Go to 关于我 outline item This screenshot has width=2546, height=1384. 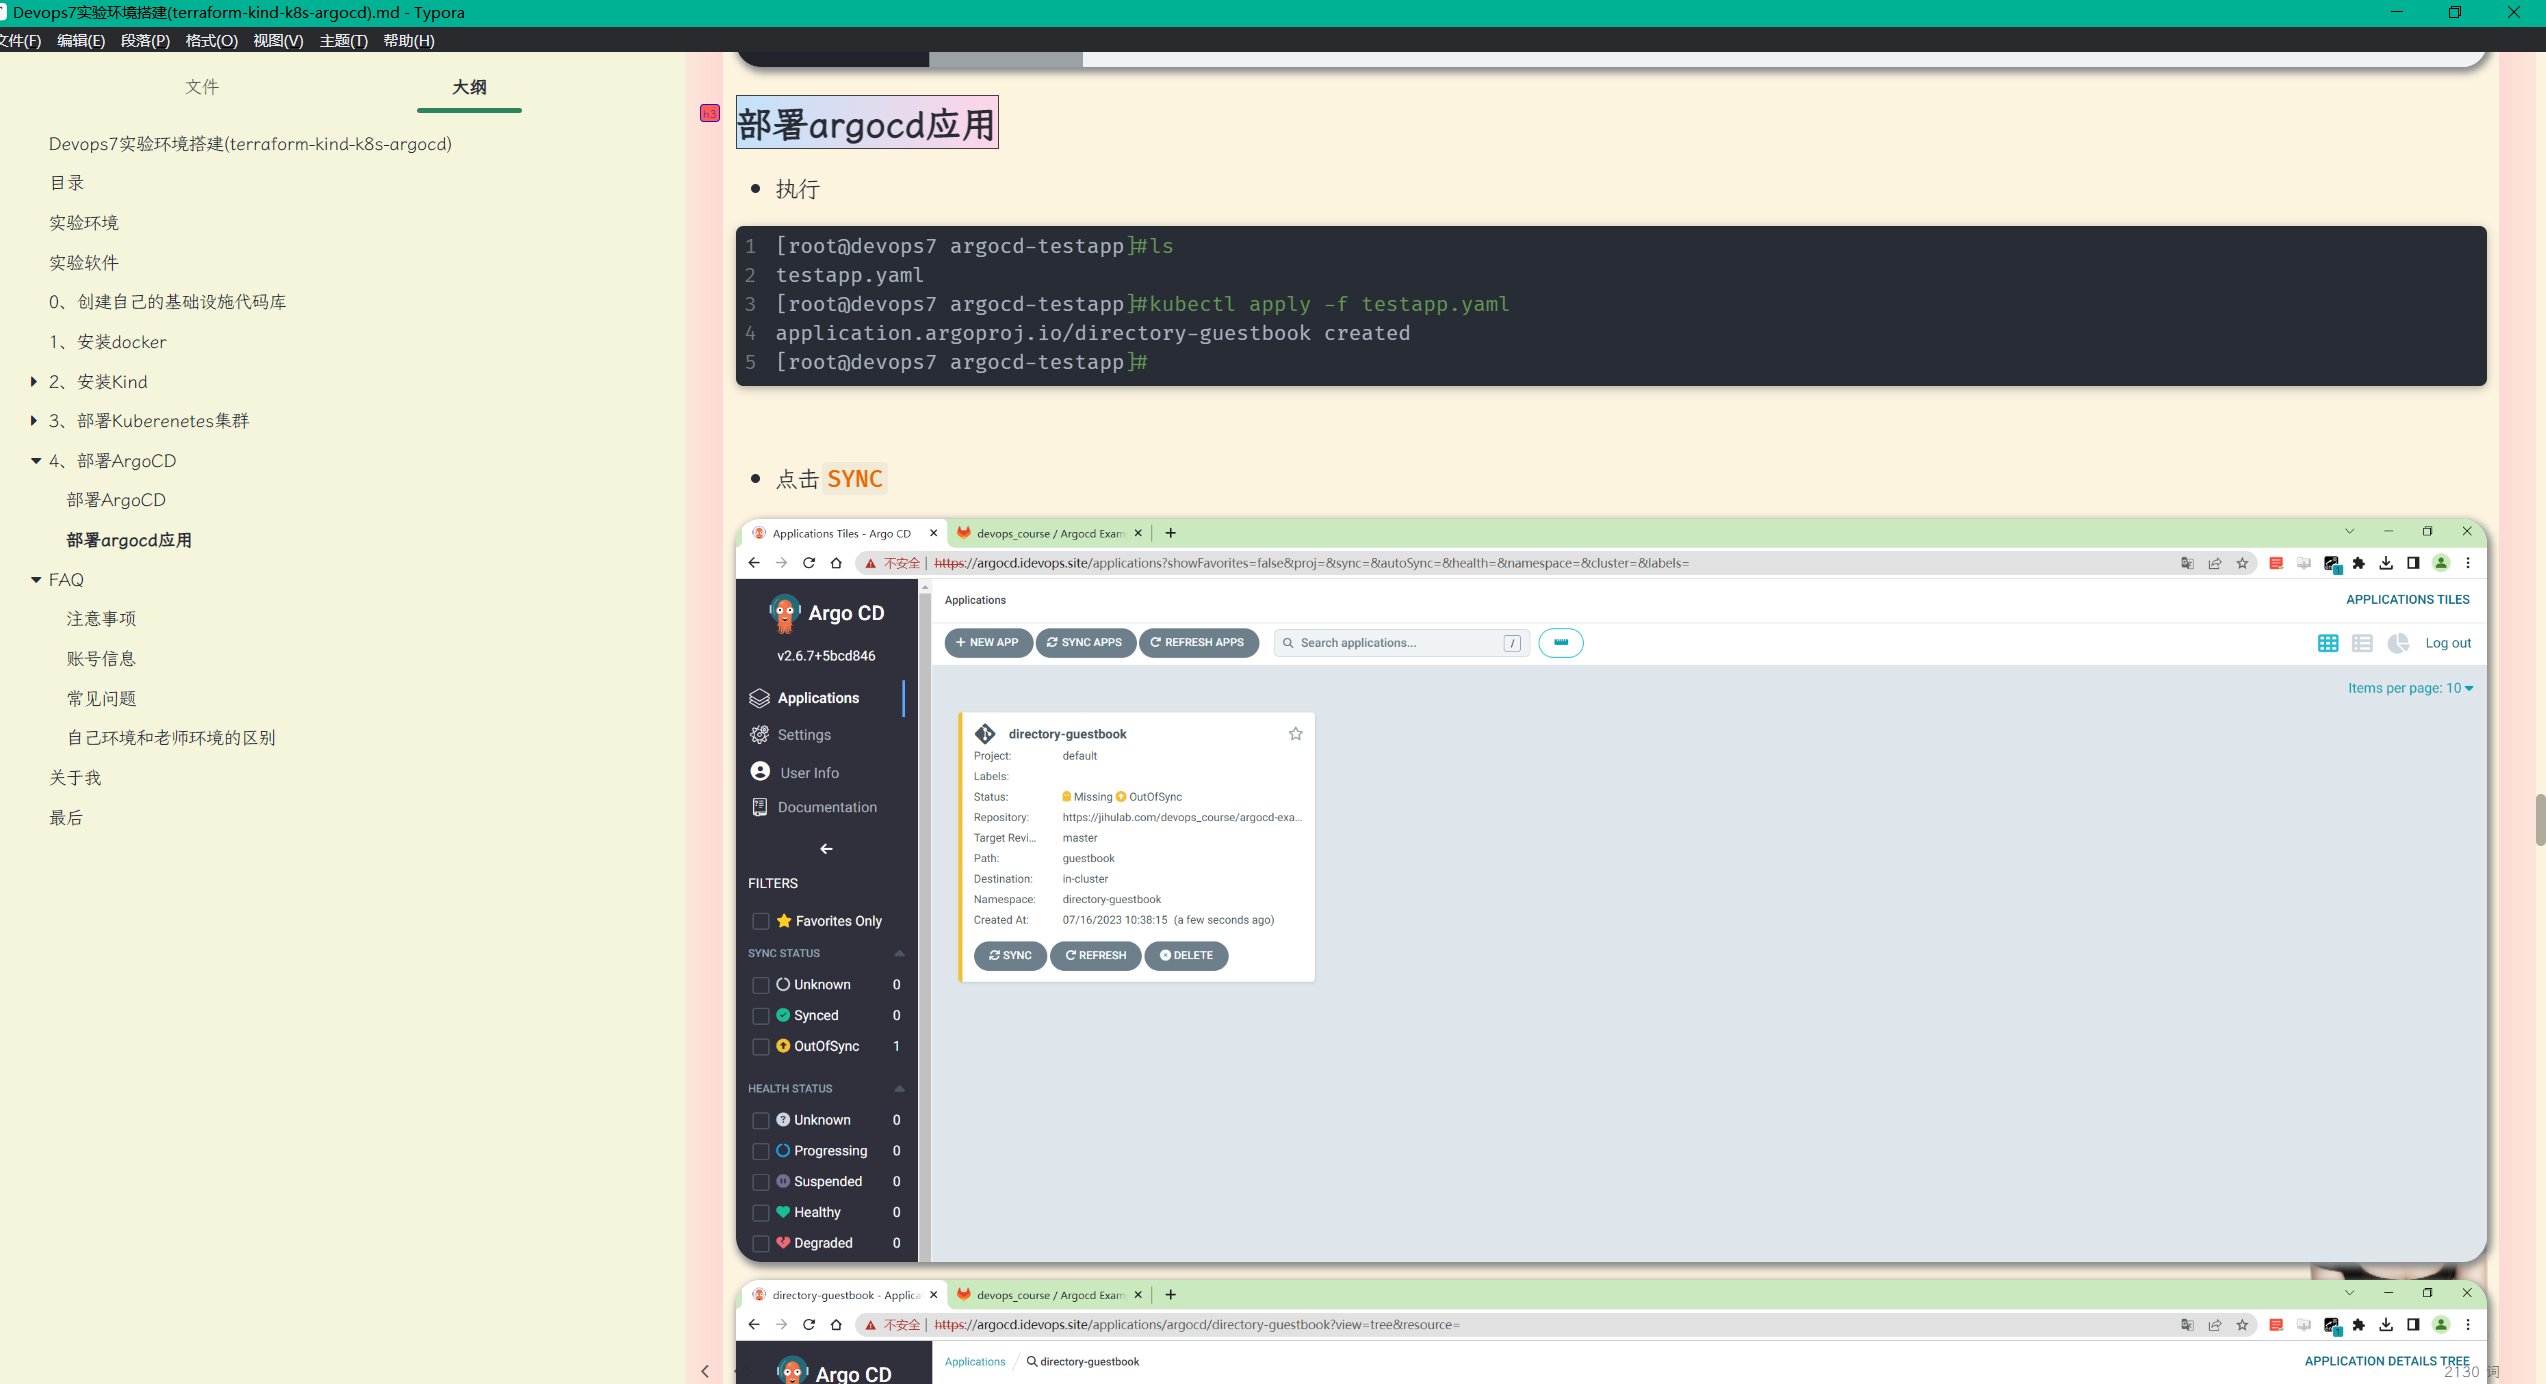[75, 778]
